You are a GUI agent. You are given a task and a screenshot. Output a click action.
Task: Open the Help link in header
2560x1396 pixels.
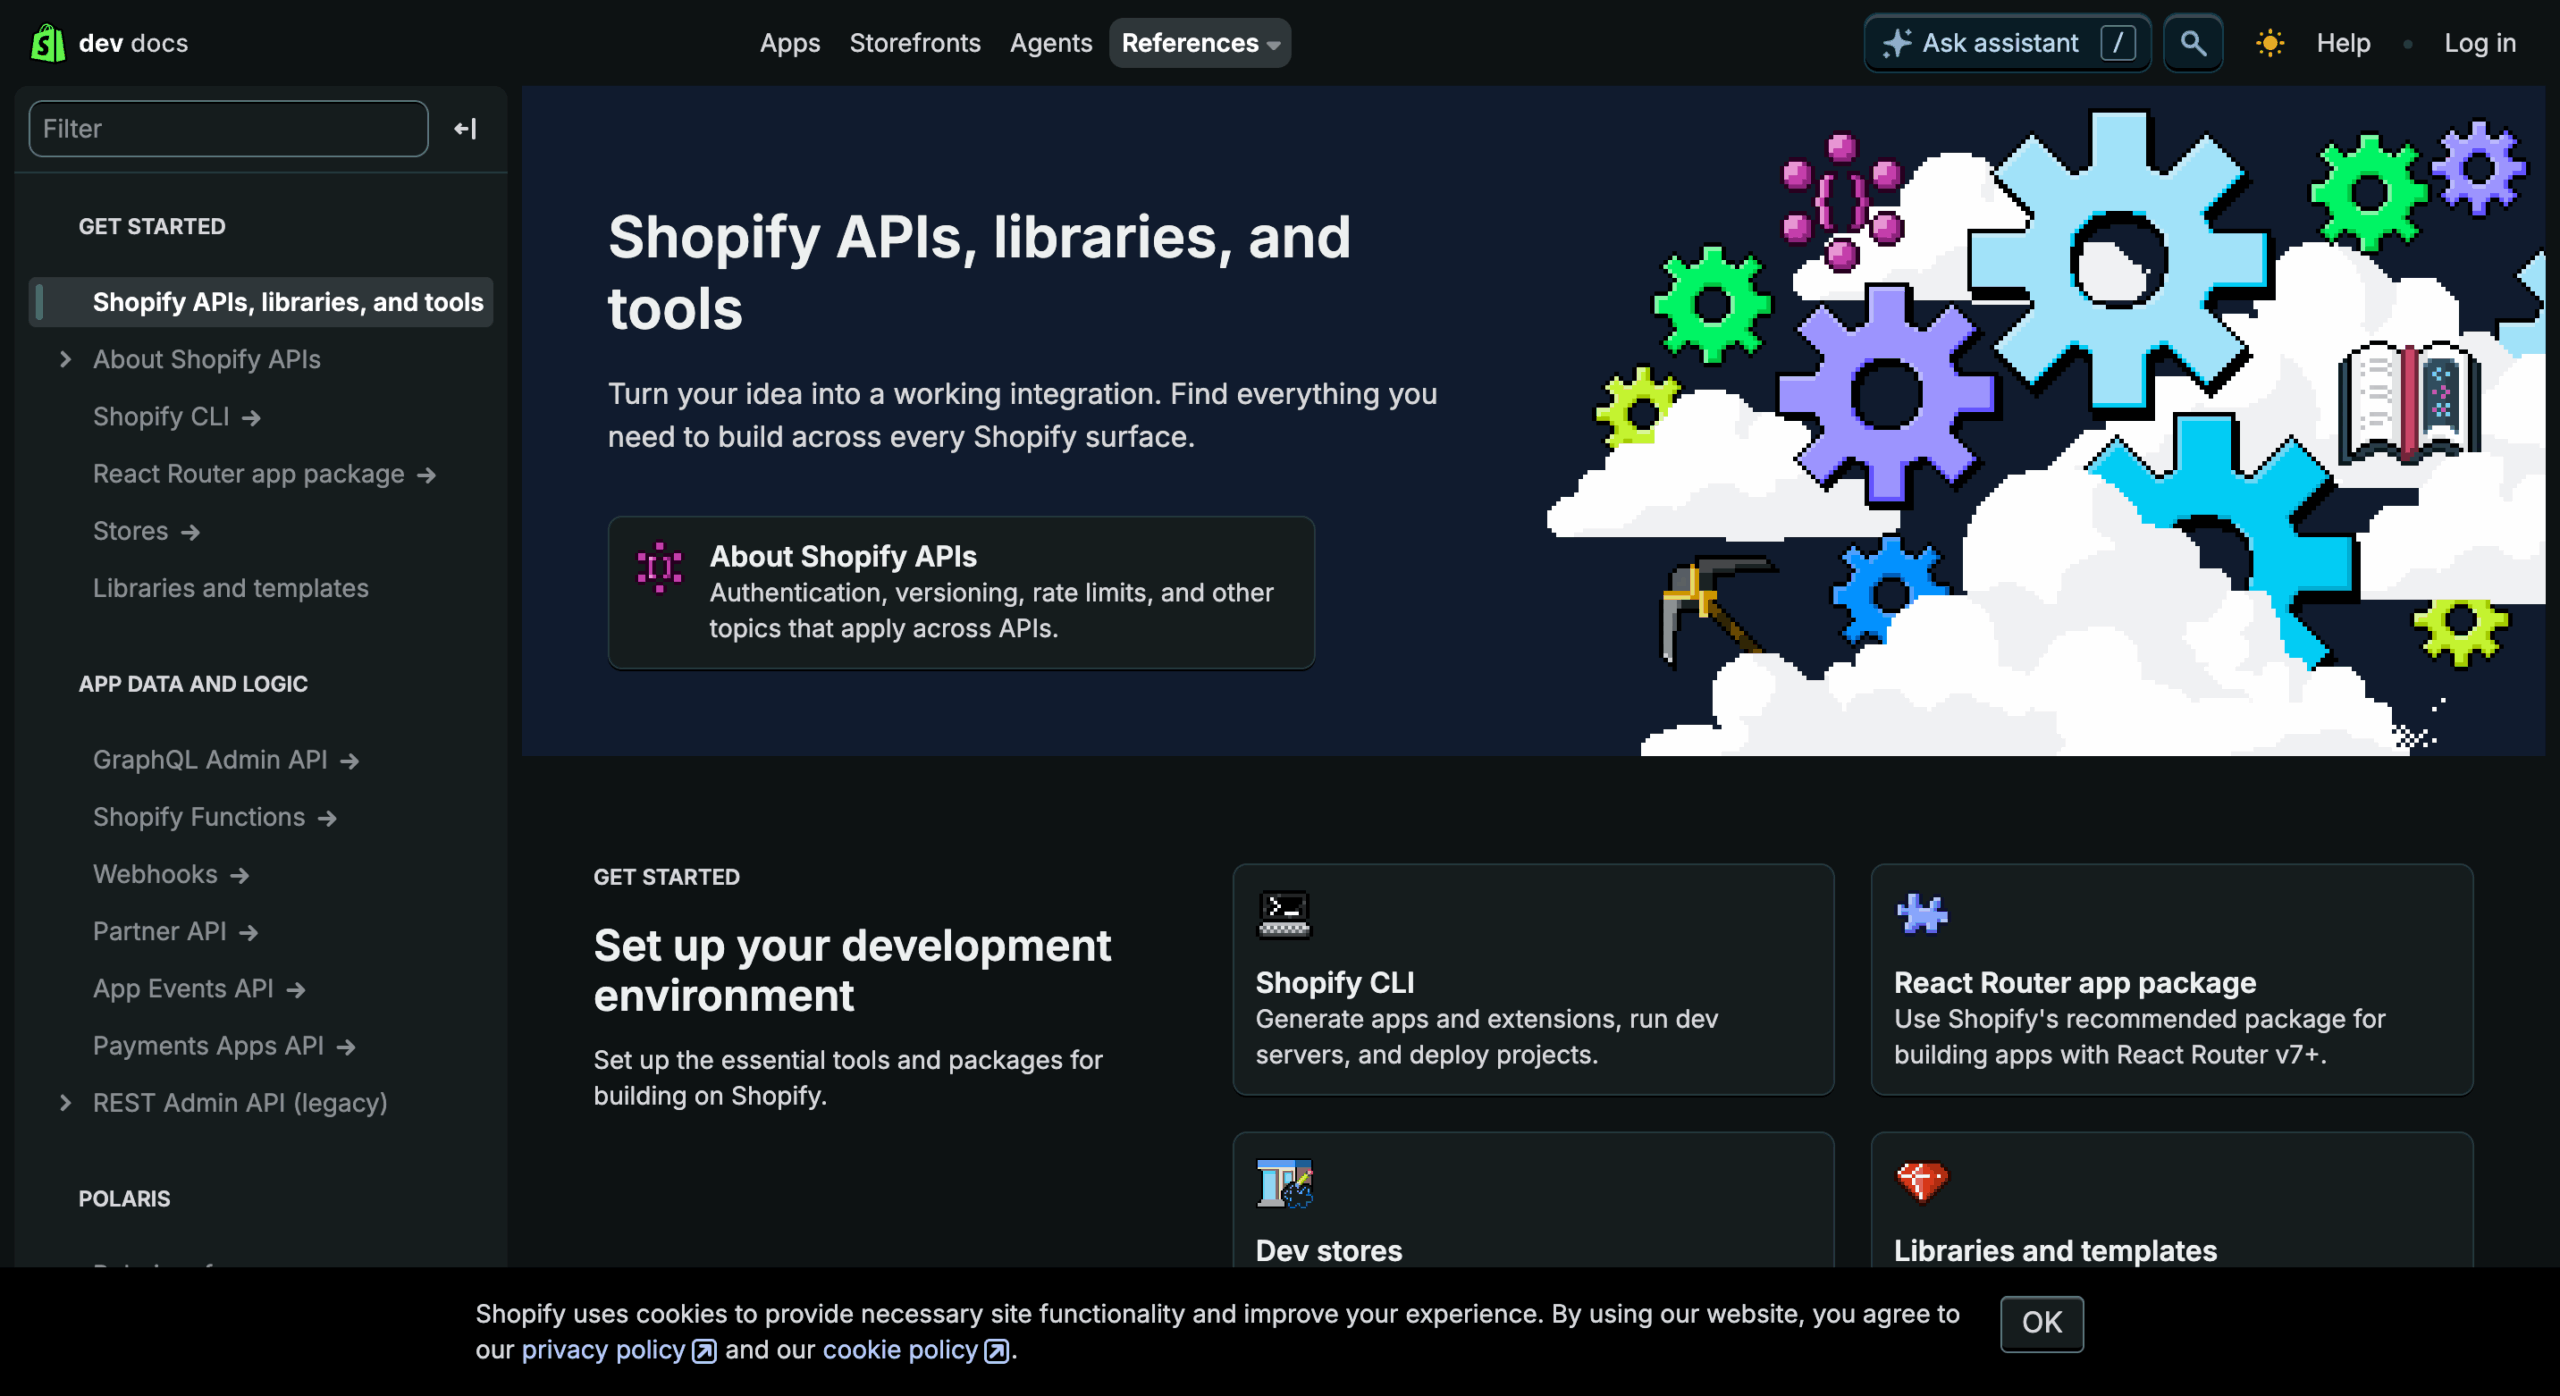point(2344,43)
